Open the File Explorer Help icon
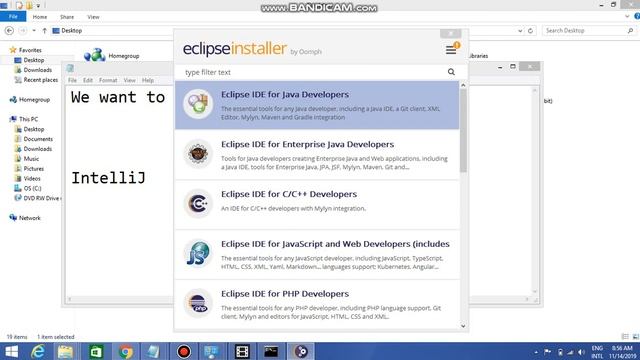This screenshot has width=640, height=360. [x=637, y=16]
